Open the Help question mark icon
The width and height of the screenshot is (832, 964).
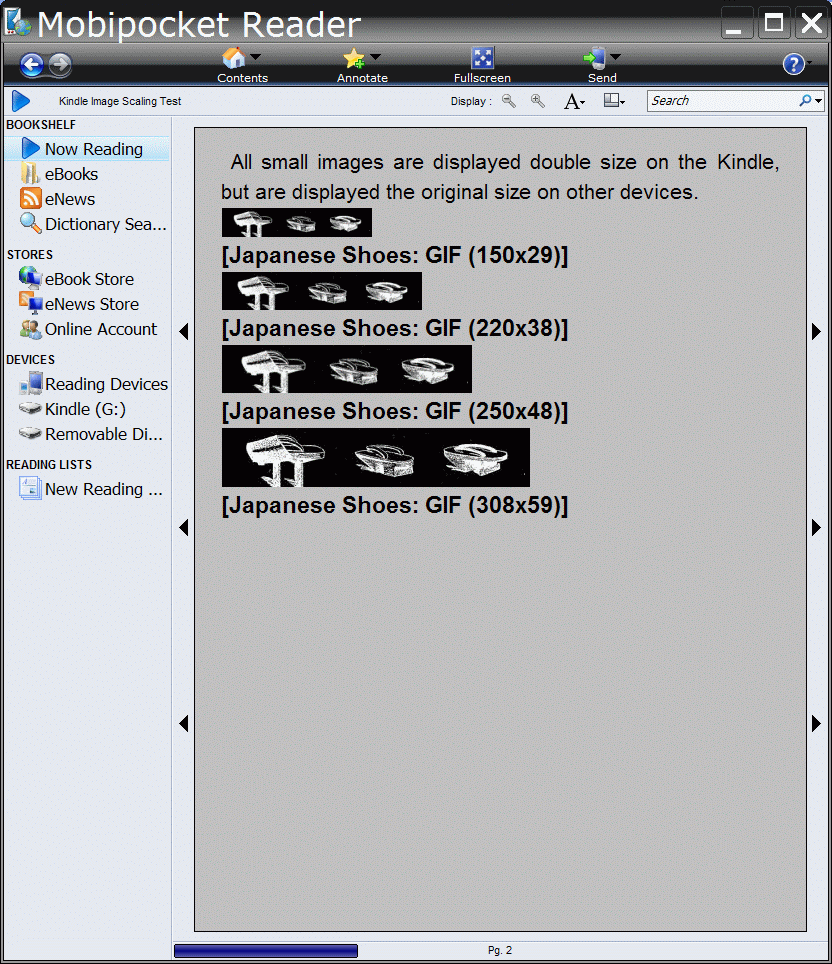(x=793, y=64)
